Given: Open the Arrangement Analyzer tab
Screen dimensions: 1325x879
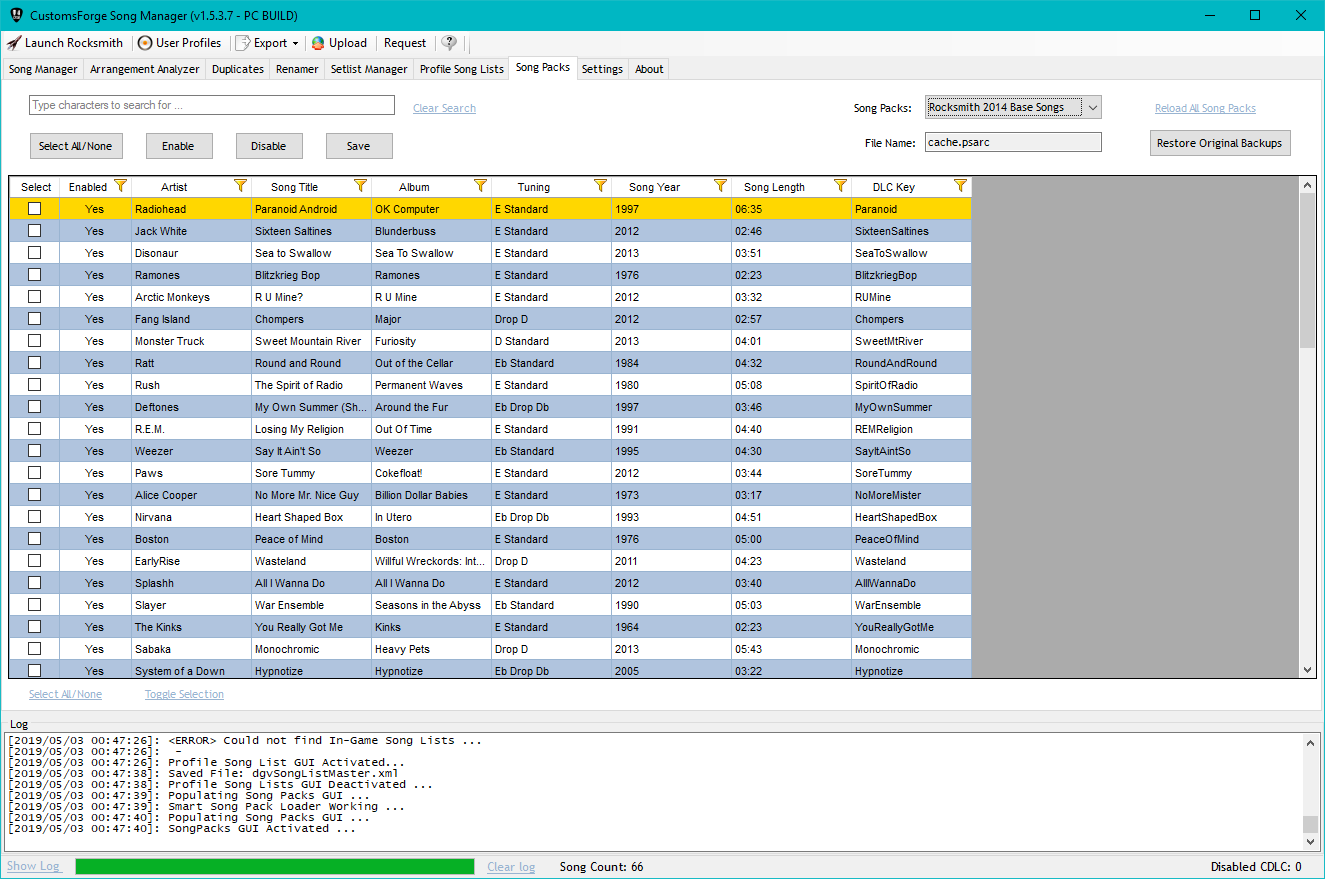Looking at the screenshot, I should 144,68.
